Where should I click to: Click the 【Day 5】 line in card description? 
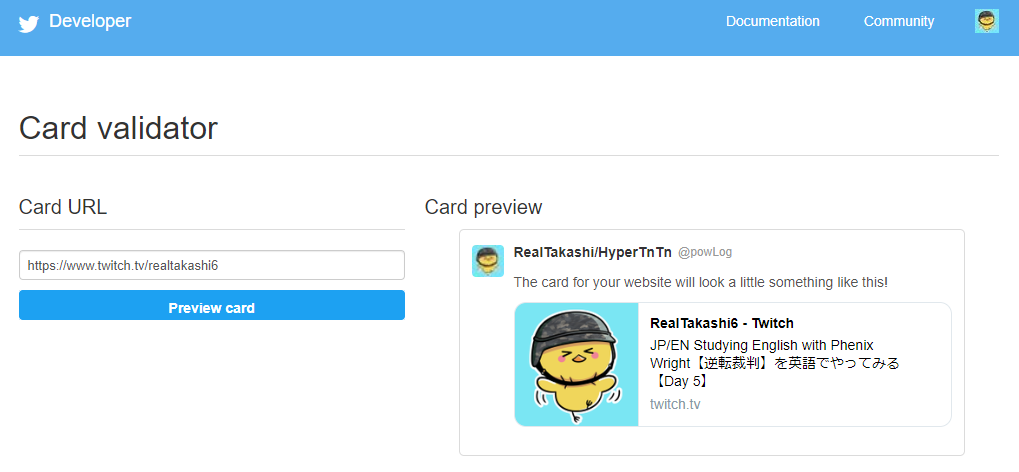tap(680, 382)
